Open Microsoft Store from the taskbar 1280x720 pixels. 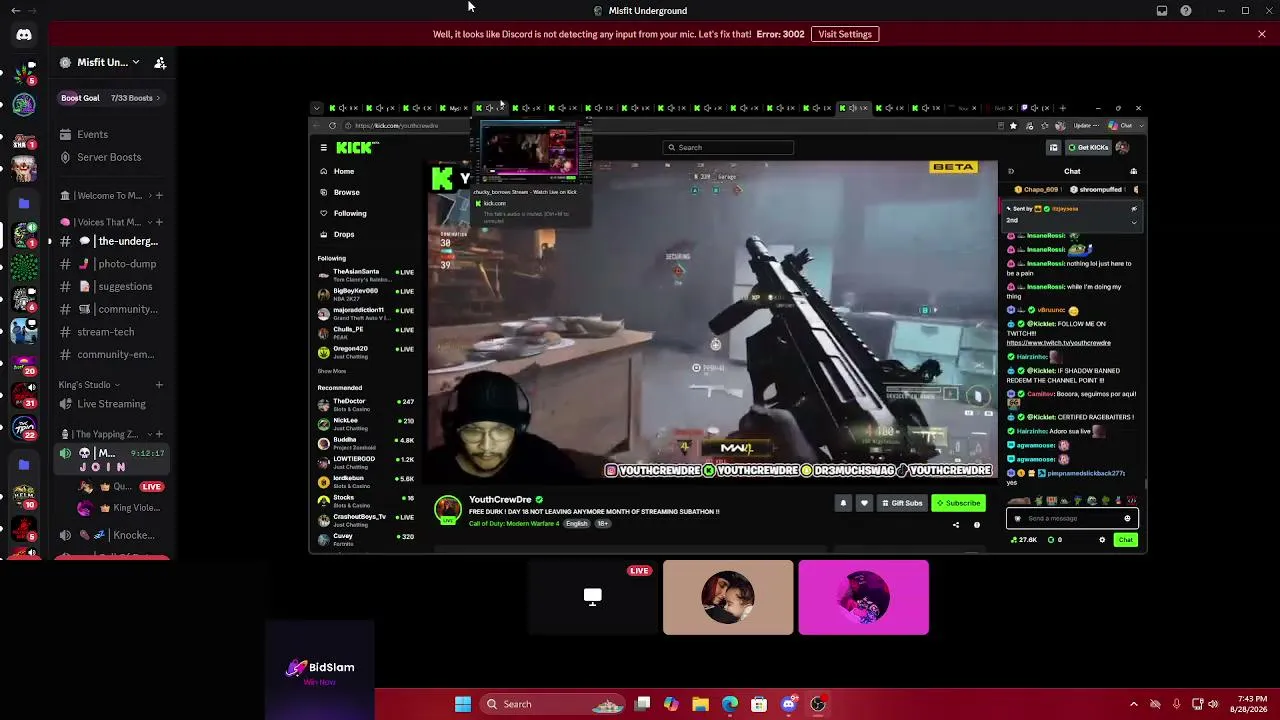(759, 704)
